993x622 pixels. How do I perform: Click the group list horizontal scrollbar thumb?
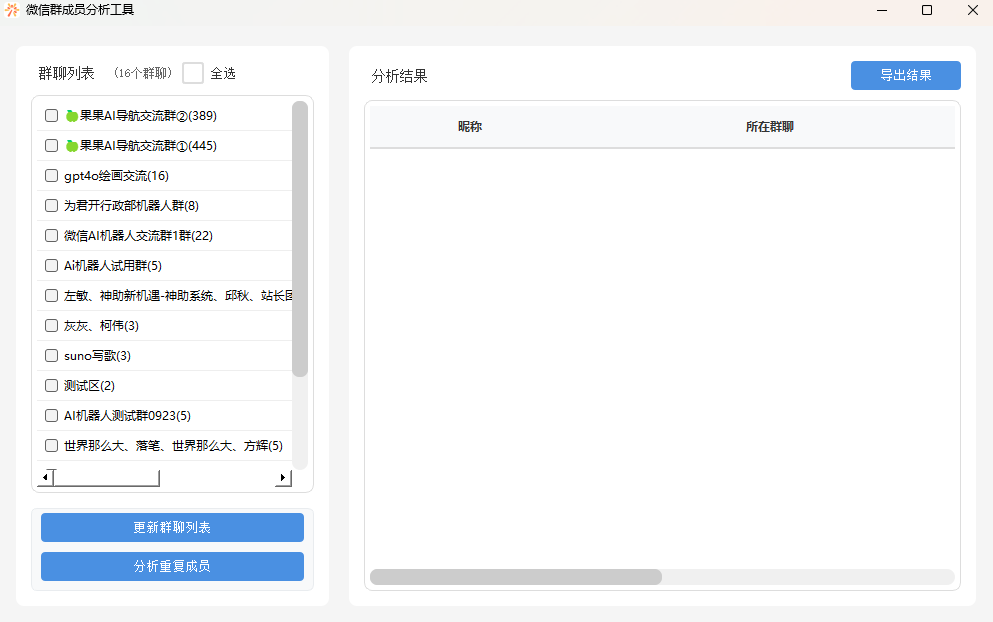coord(106,478)
